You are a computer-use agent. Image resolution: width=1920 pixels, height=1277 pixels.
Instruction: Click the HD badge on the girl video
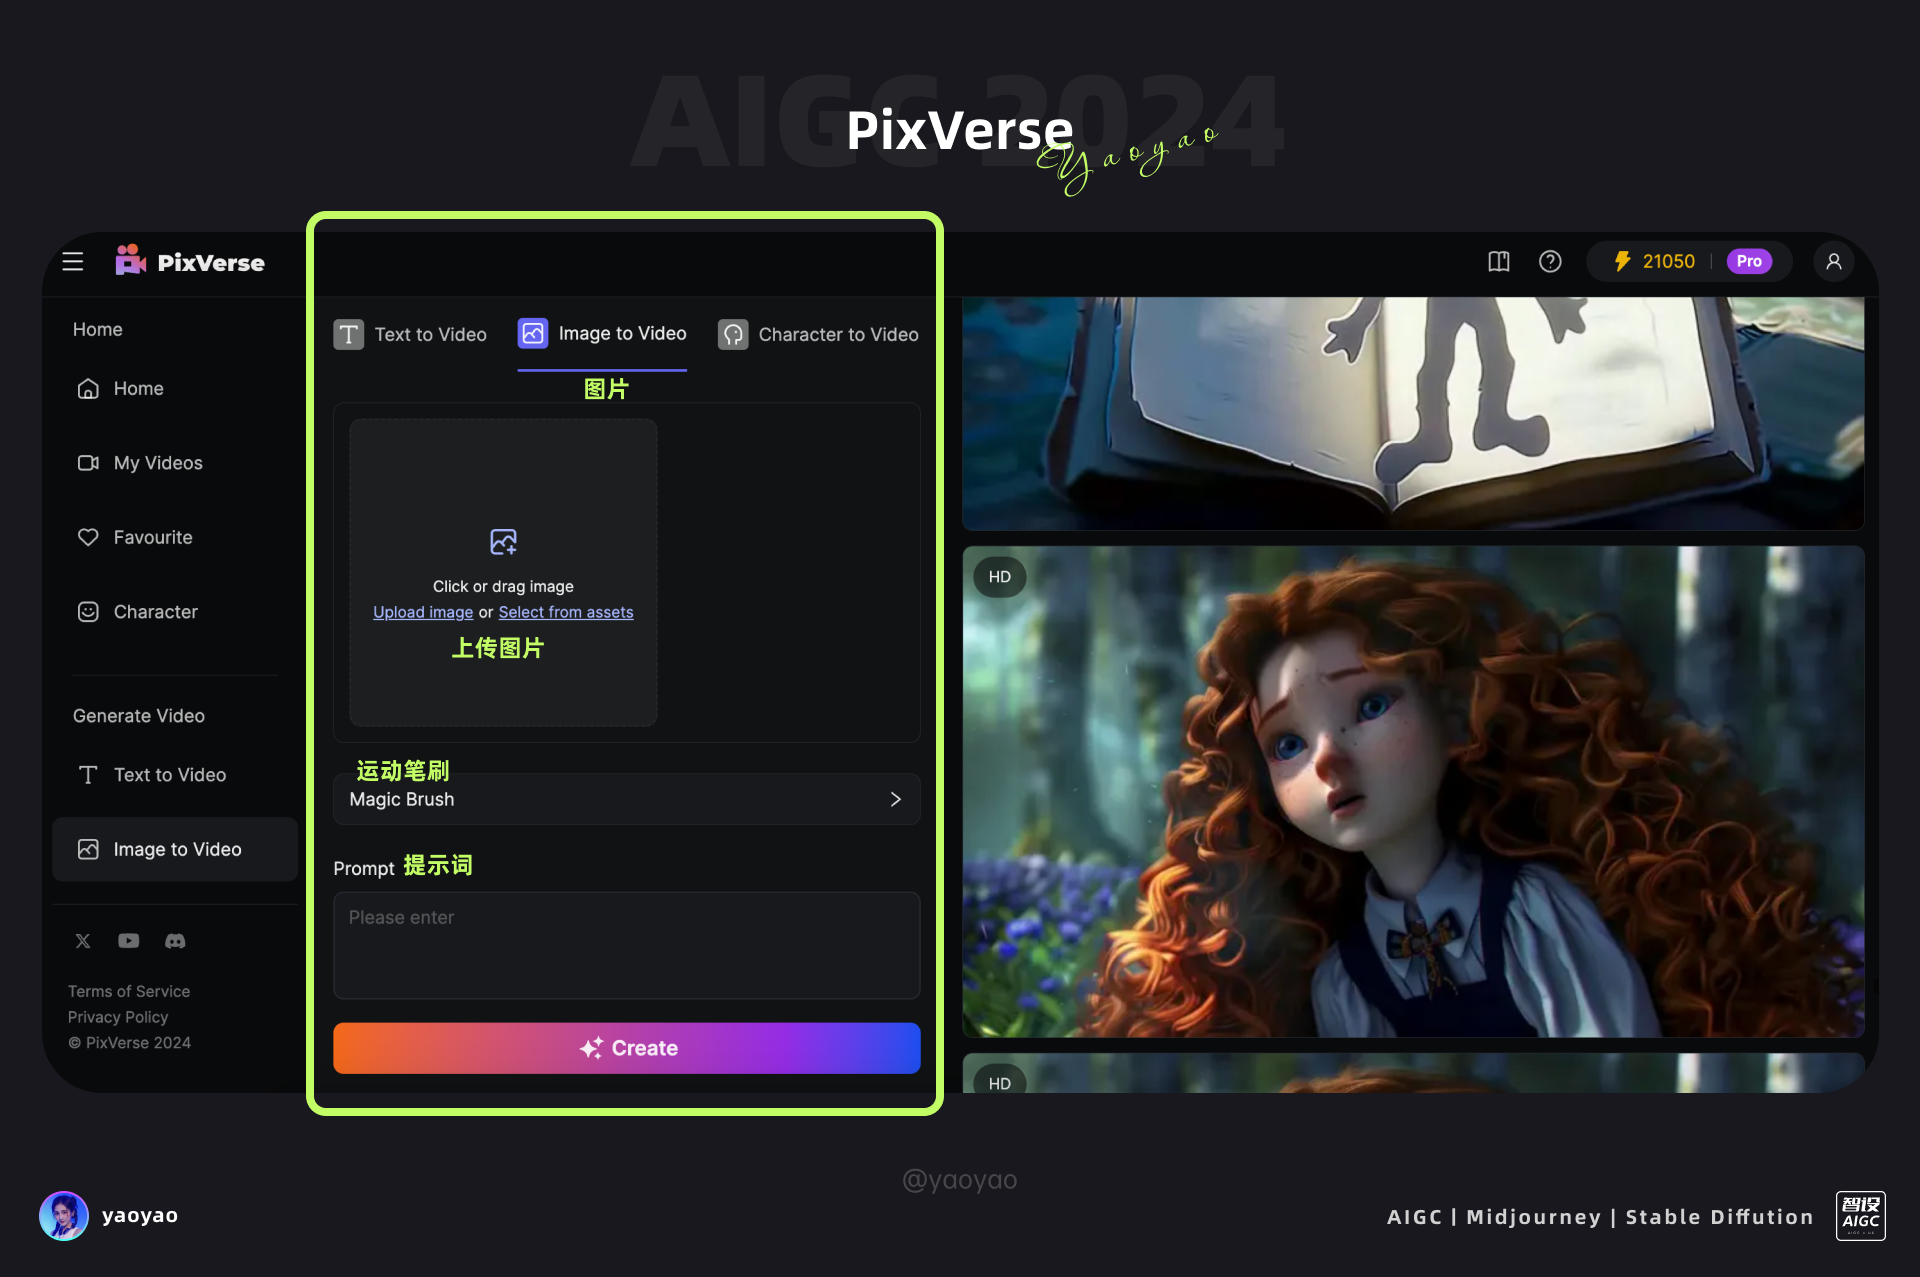click(x=999, y=577)
